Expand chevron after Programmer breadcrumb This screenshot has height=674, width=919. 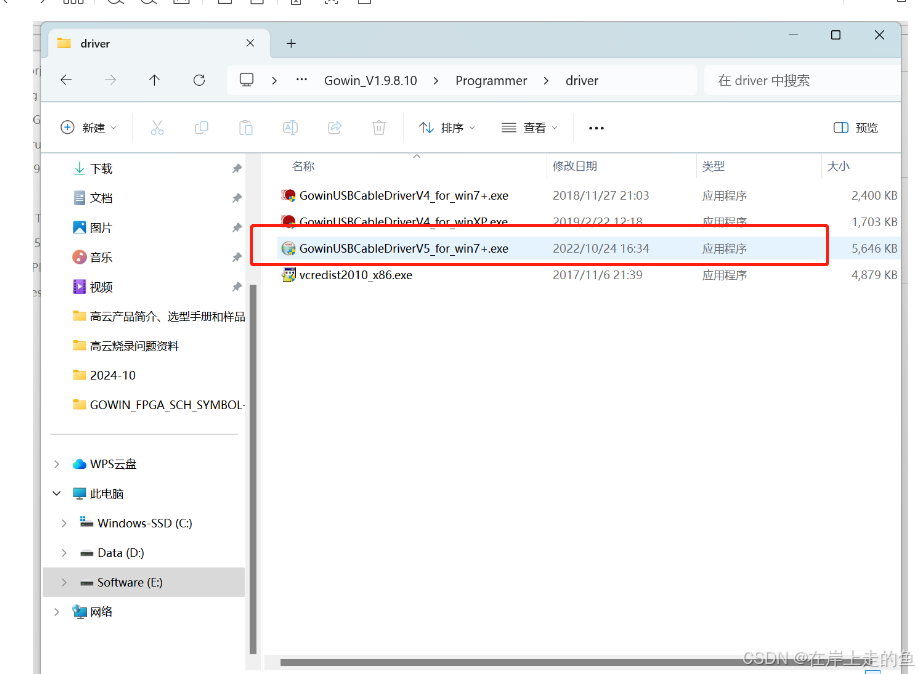pyautogui.click(x=546, y=80)
